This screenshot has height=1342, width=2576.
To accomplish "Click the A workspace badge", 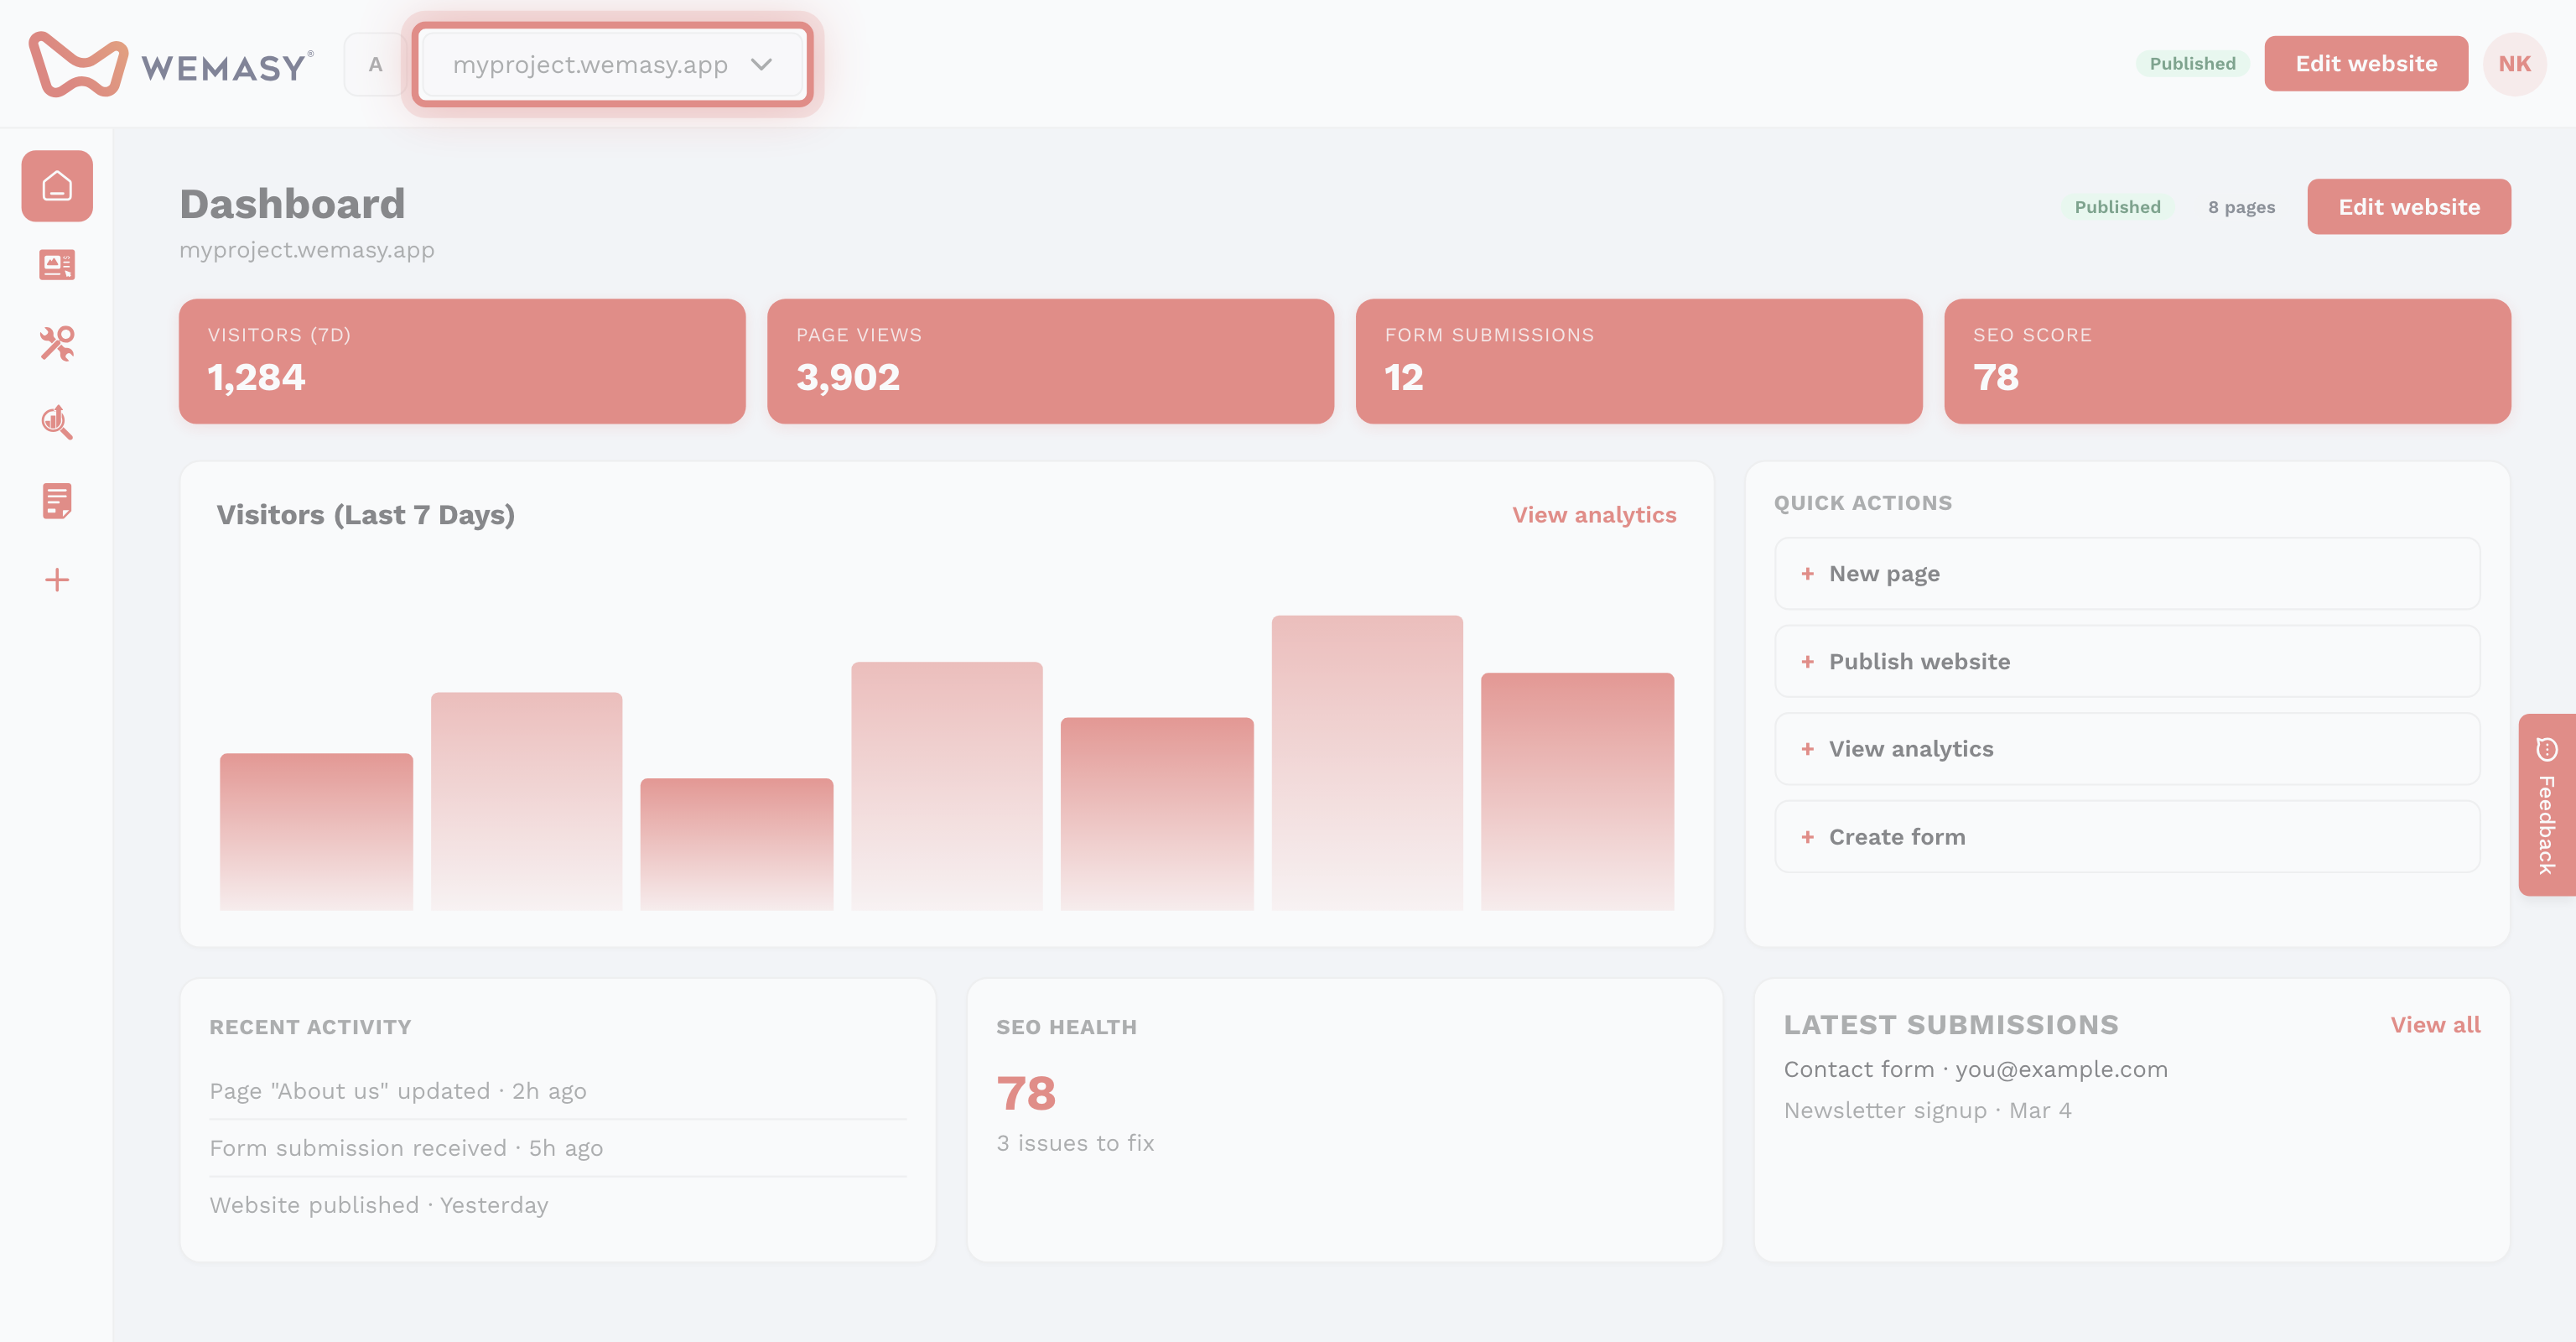I will 375,65.
